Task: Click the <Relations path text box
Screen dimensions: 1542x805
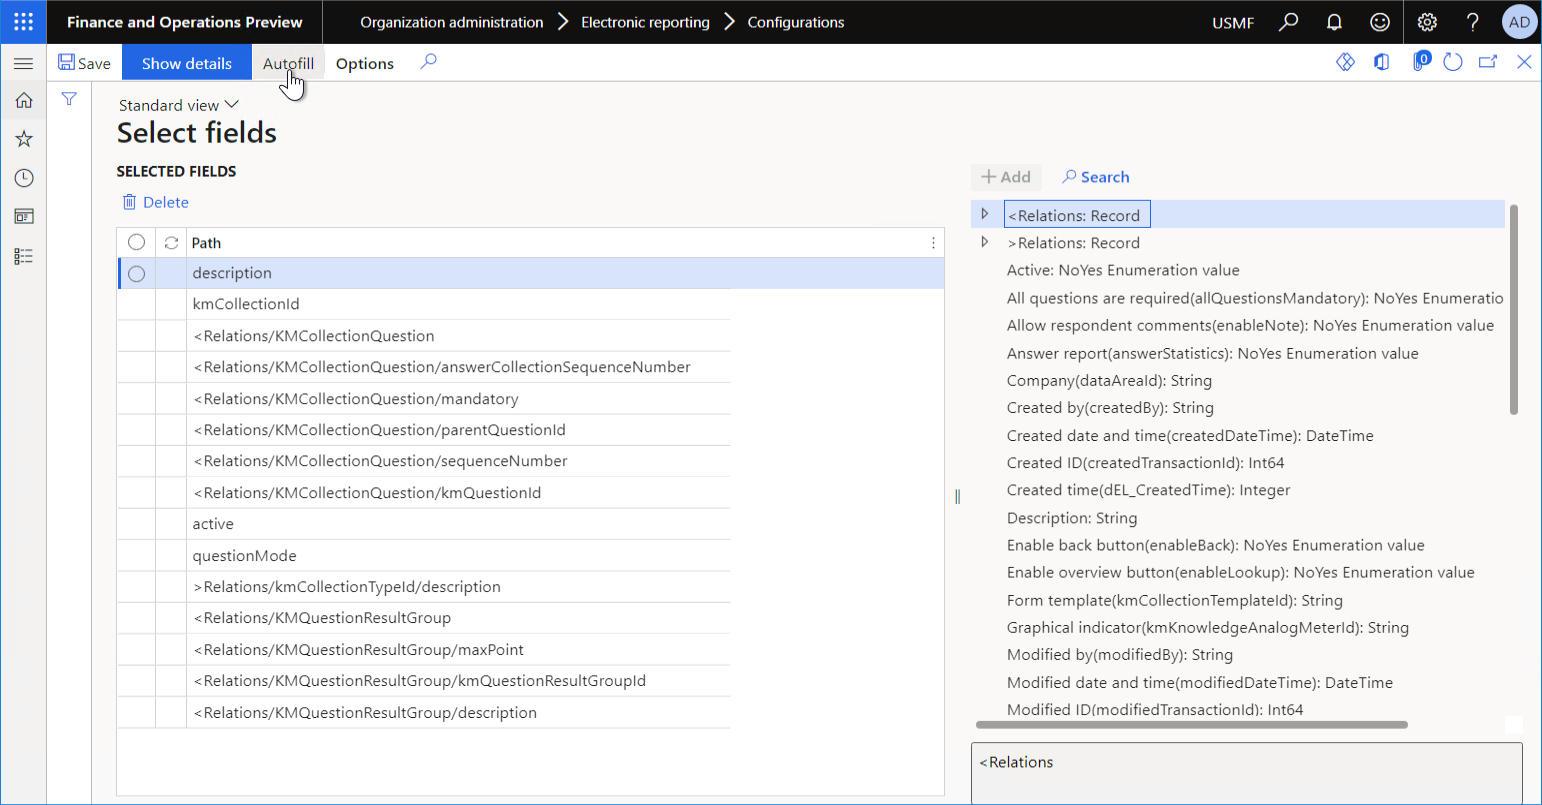Action: pyautogui.click(x=1247, y=773)
